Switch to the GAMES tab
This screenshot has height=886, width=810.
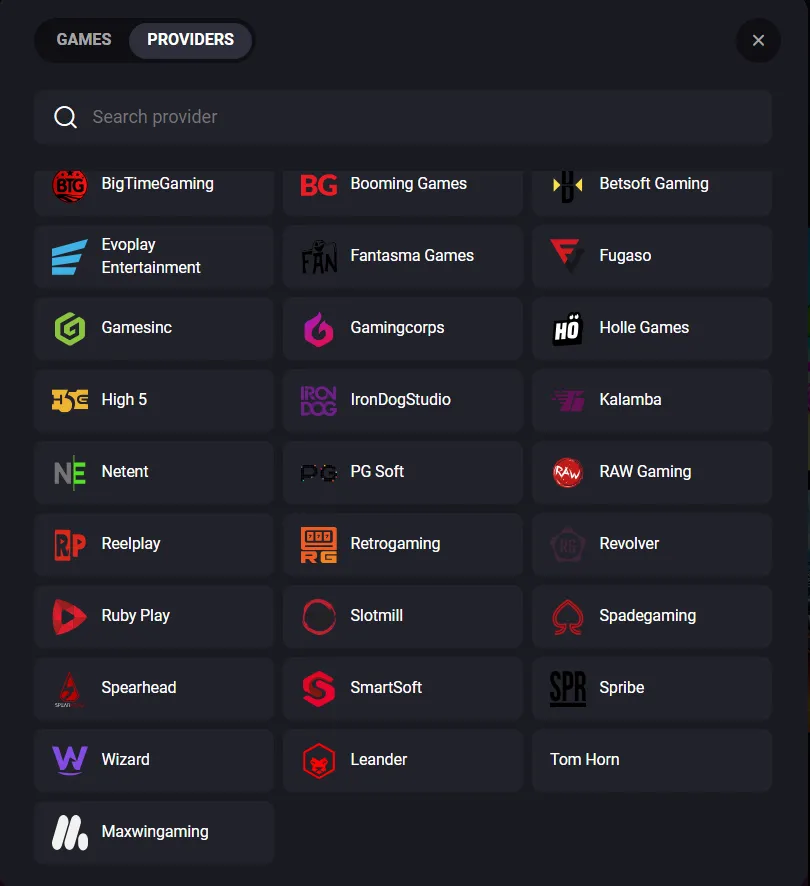coord(83,40)
